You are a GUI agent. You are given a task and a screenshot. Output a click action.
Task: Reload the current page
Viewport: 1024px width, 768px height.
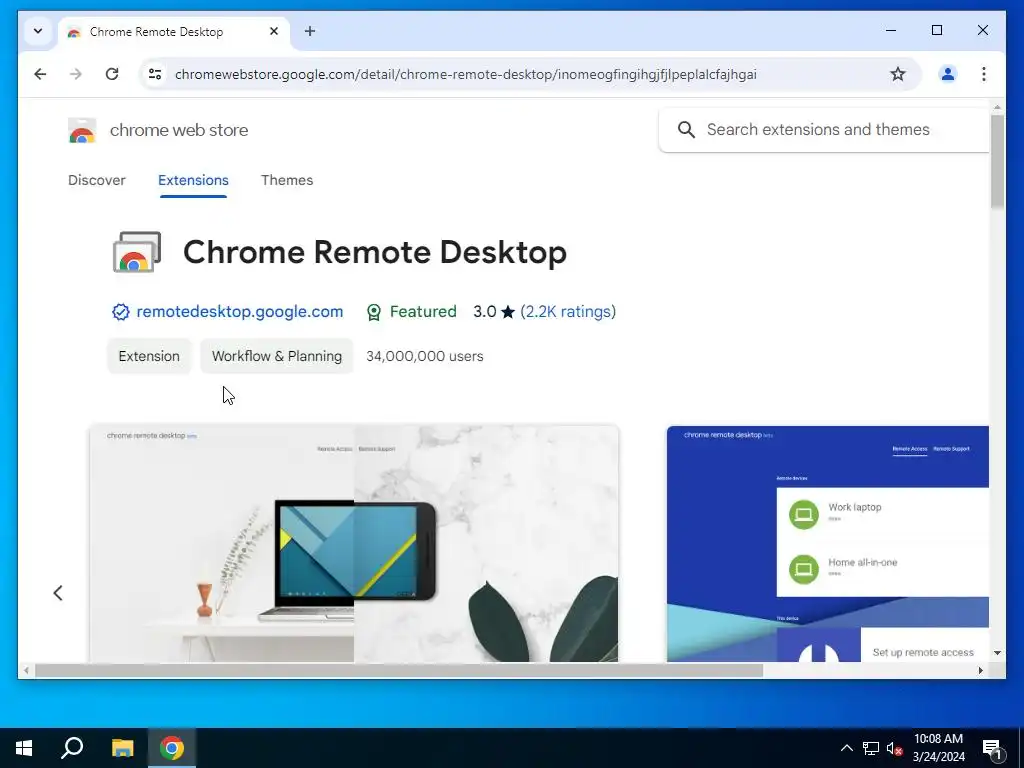tap(112, 74)
